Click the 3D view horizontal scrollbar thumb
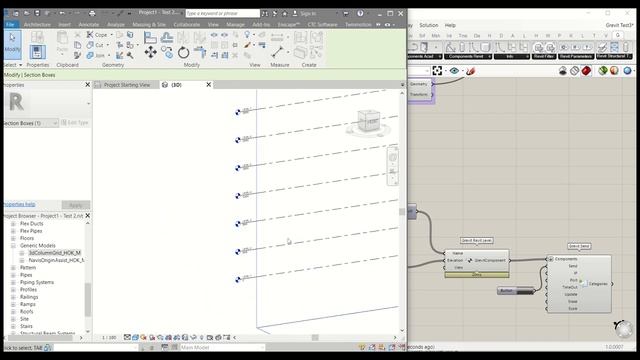 pos(315,338)
